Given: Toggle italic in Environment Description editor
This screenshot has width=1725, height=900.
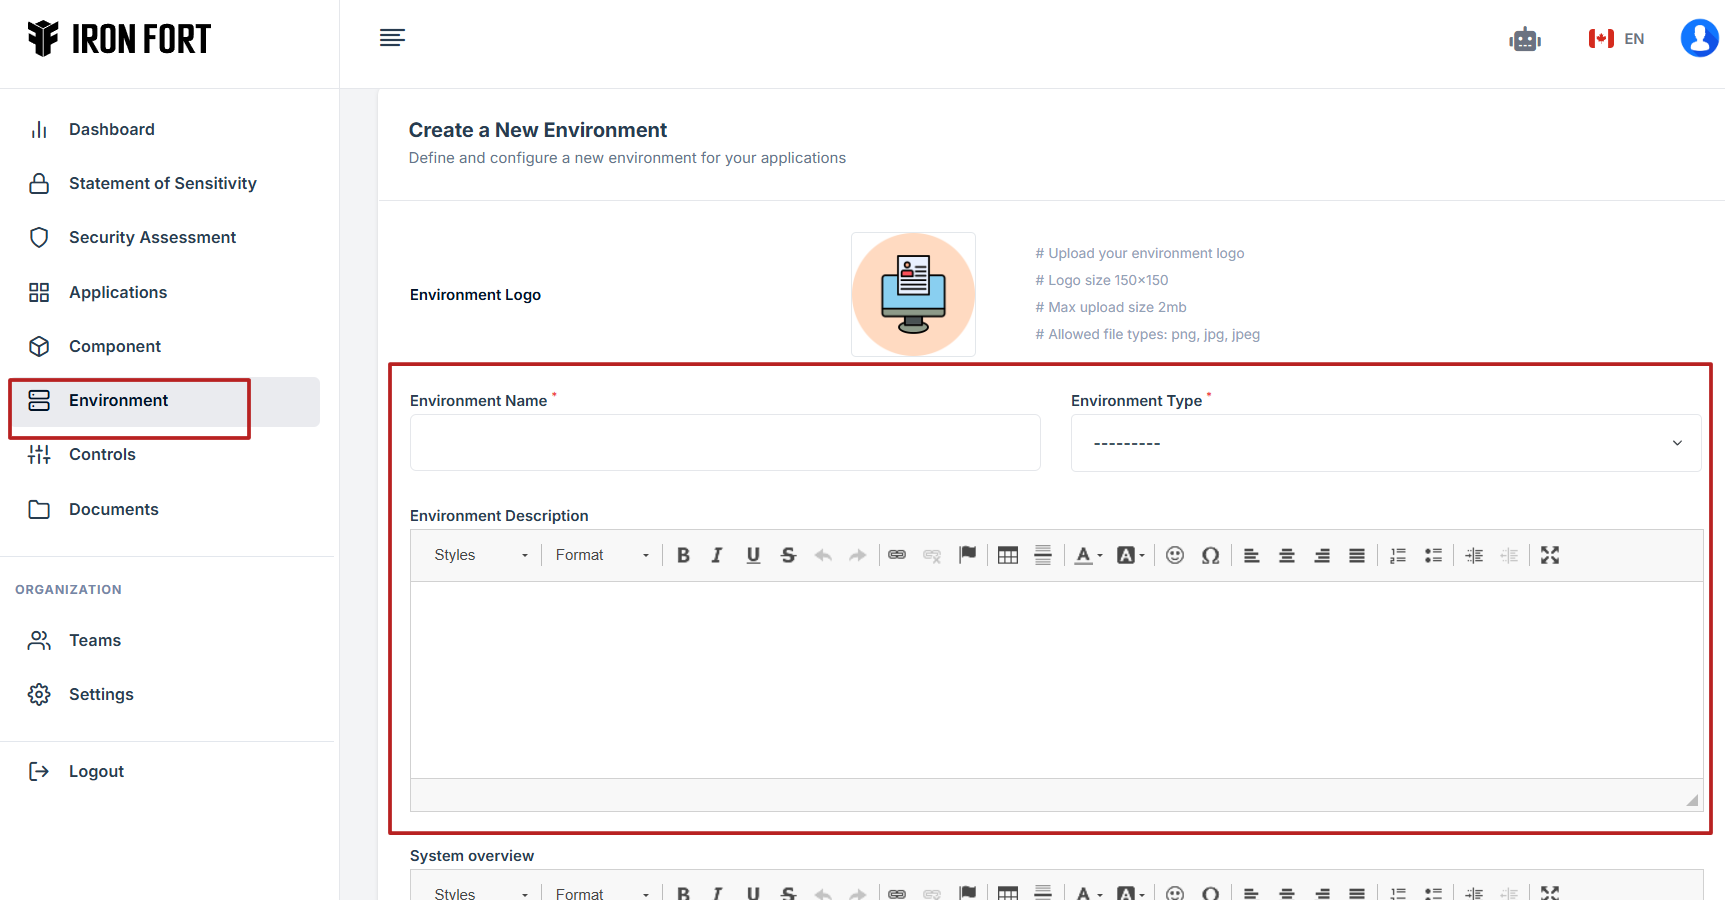Looking at the screenshot, I should (717, 555).
